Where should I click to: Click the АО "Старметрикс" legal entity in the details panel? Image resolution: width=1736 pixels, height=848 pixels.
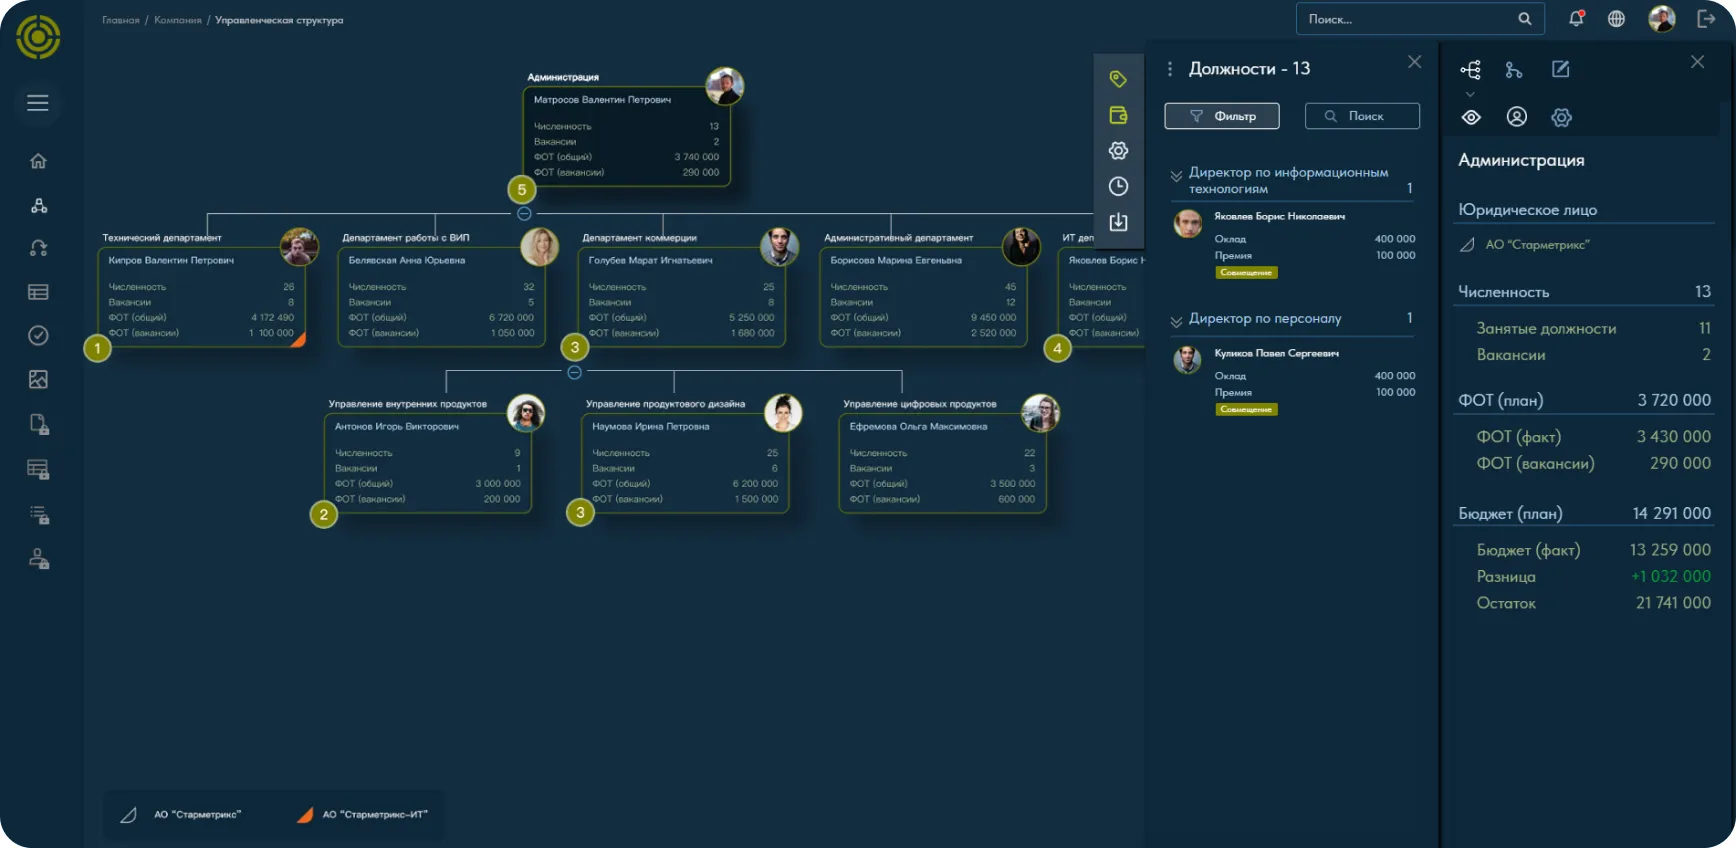tap(1525, 244)
